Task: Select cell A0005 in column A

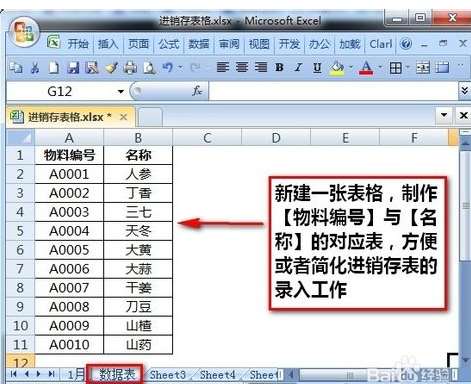Action: pyautogui.click(x=69, y=250)
